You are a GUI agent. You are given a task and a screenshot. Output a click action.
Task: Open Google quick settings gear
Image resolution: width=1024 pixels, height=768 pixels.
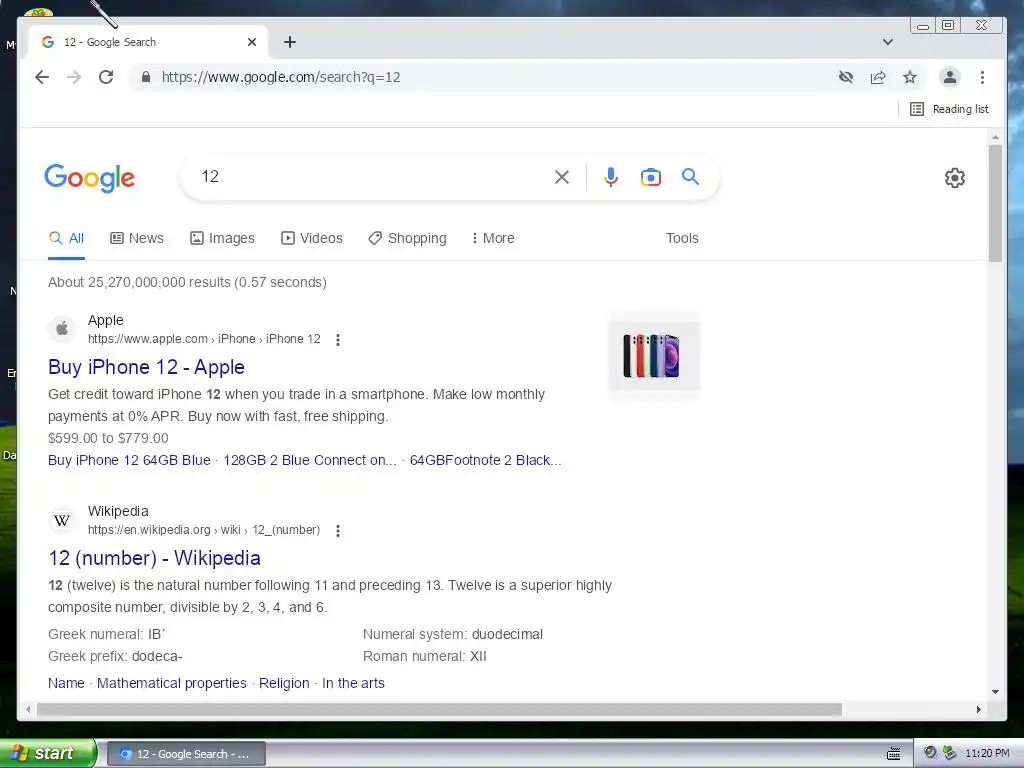[955, 178]
